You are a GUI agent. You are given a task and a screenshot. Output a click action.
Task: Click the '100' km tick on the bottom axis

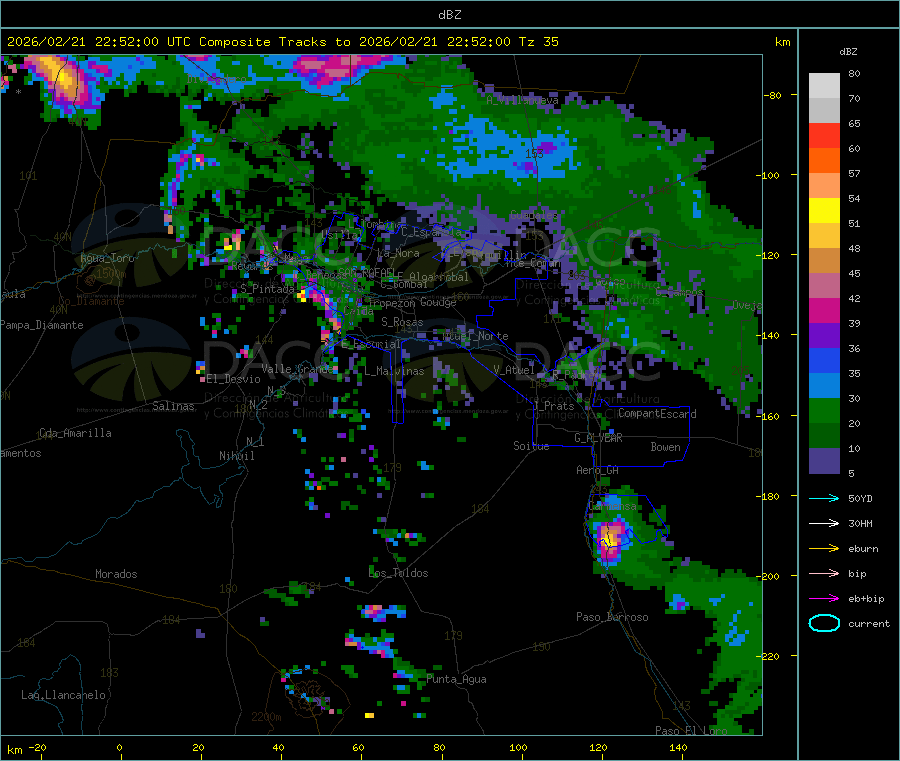518,747
